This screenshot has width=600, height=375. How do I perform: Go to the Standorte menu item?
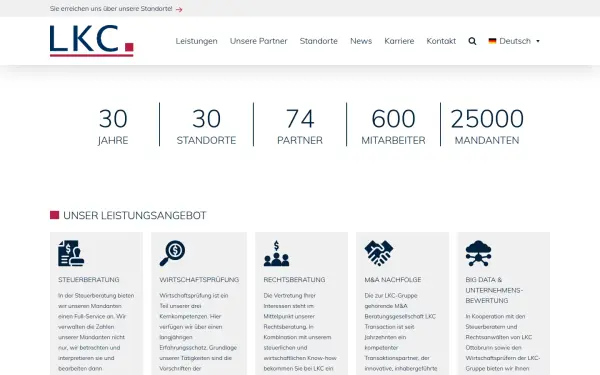click(318, 41)
